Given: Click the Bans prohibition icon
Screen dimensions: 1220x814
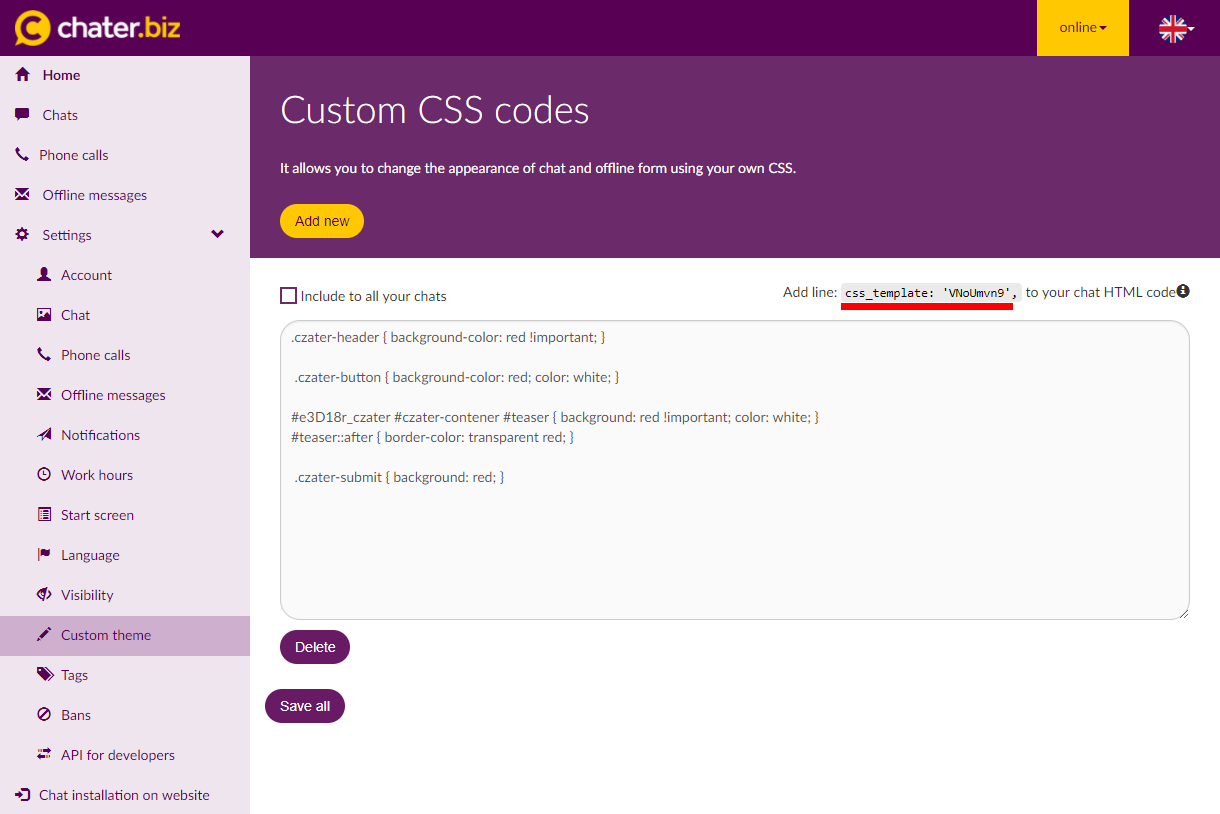Looking at the screenshot, I should [x=44, y=715].
